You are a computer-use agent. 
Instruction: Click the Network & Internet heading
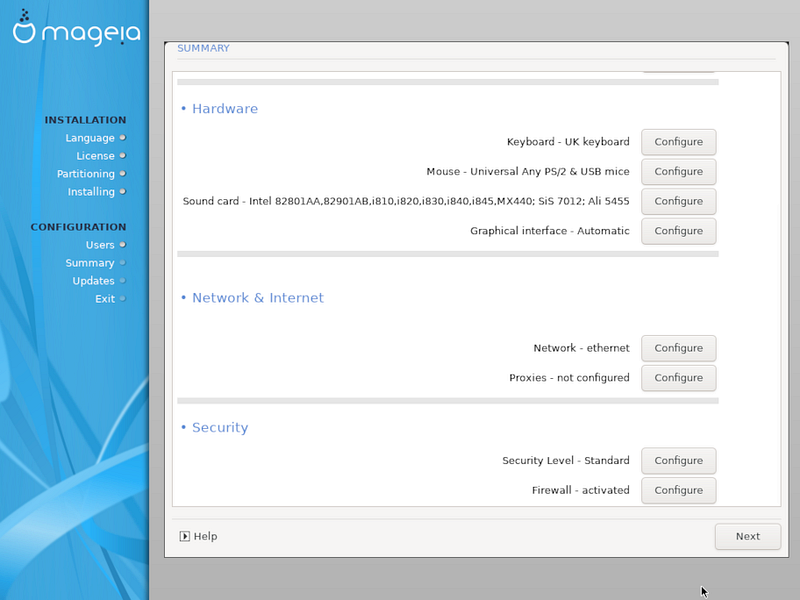coord(258,297)
